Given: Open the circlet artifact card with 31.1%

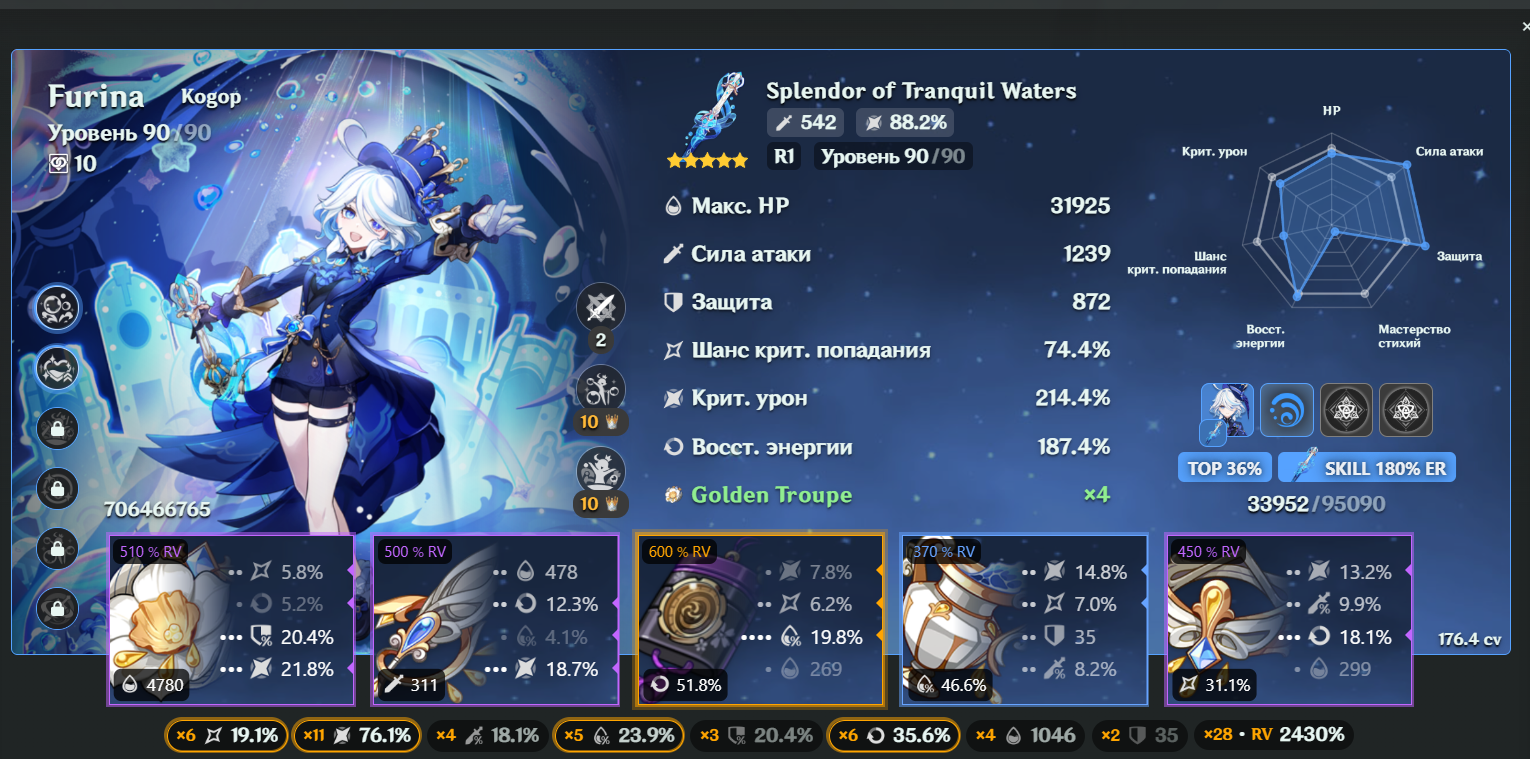Looking at the screenshot, I should point(1289,620).
